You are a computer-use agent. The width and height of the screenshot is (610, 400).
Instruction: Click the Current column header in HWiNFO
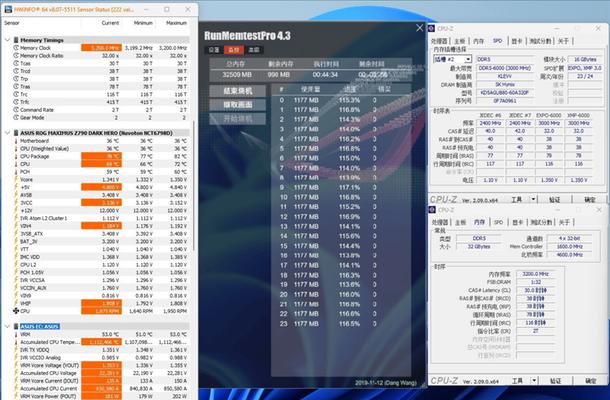110,23
